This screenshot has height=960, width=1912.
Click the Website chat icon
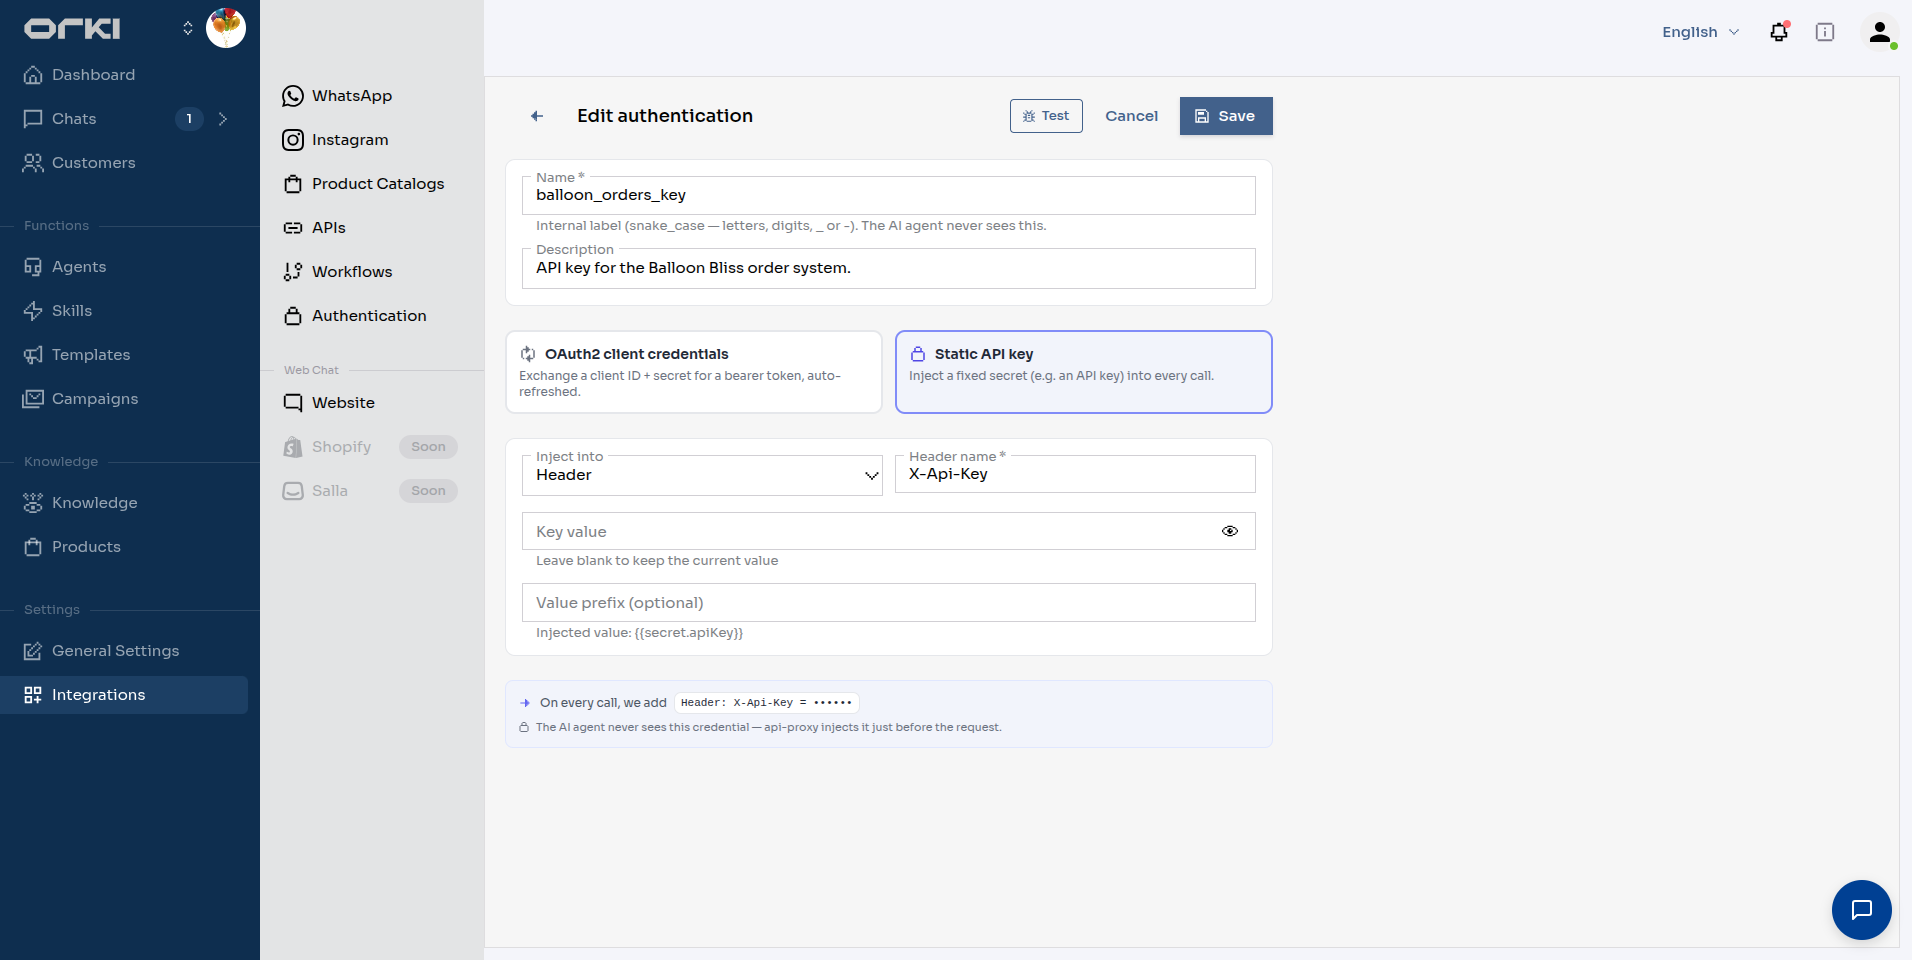click(293, 403)
